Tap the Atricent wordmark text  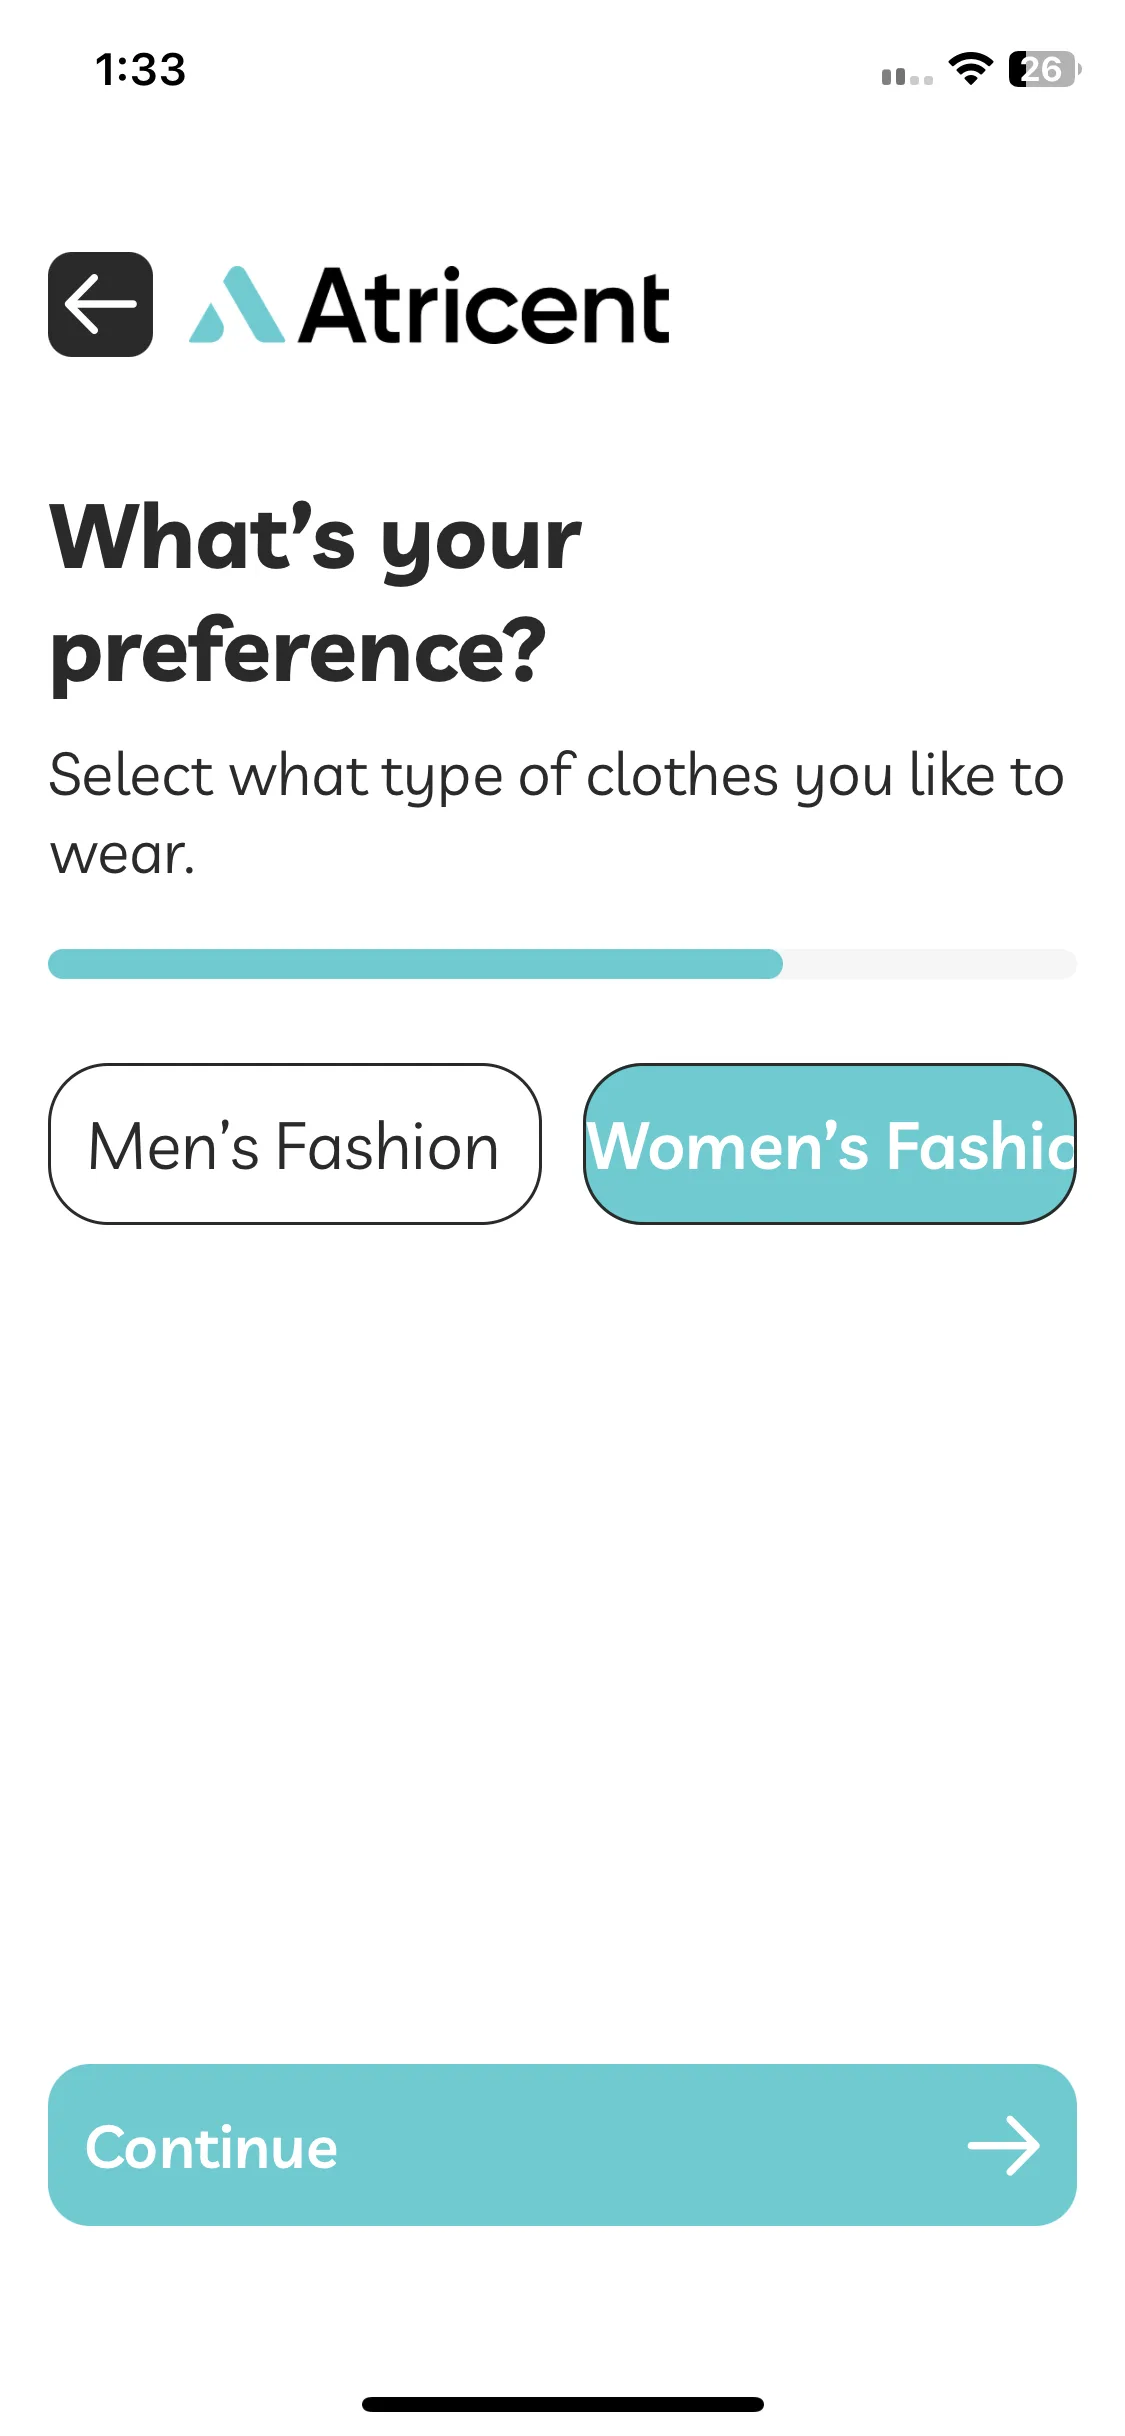[x=485, y=306]
